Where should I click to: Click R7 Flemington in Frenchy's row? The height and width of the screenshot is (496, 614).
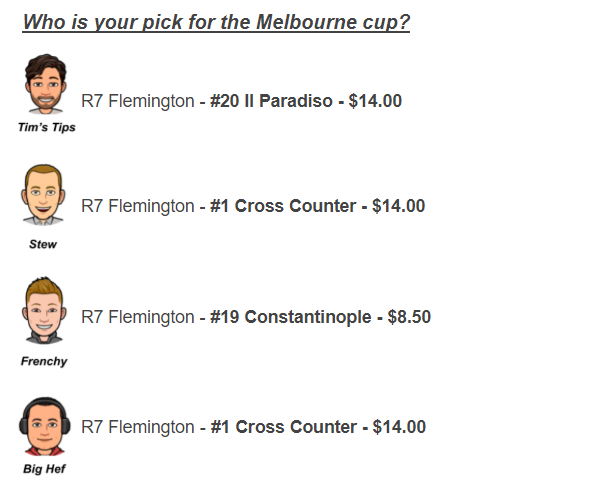[137, 317]
